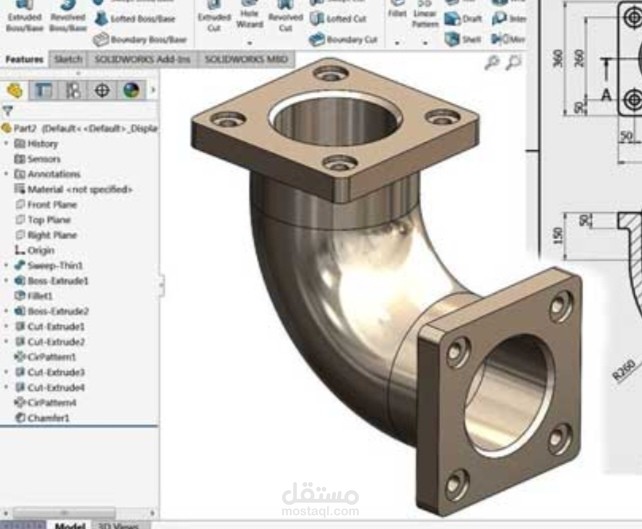Image resolution: width=642 pixels, height=529 pixels.
Task: Click the Zoom to Fit magnifier icon
Action: [x=492, y=63]
